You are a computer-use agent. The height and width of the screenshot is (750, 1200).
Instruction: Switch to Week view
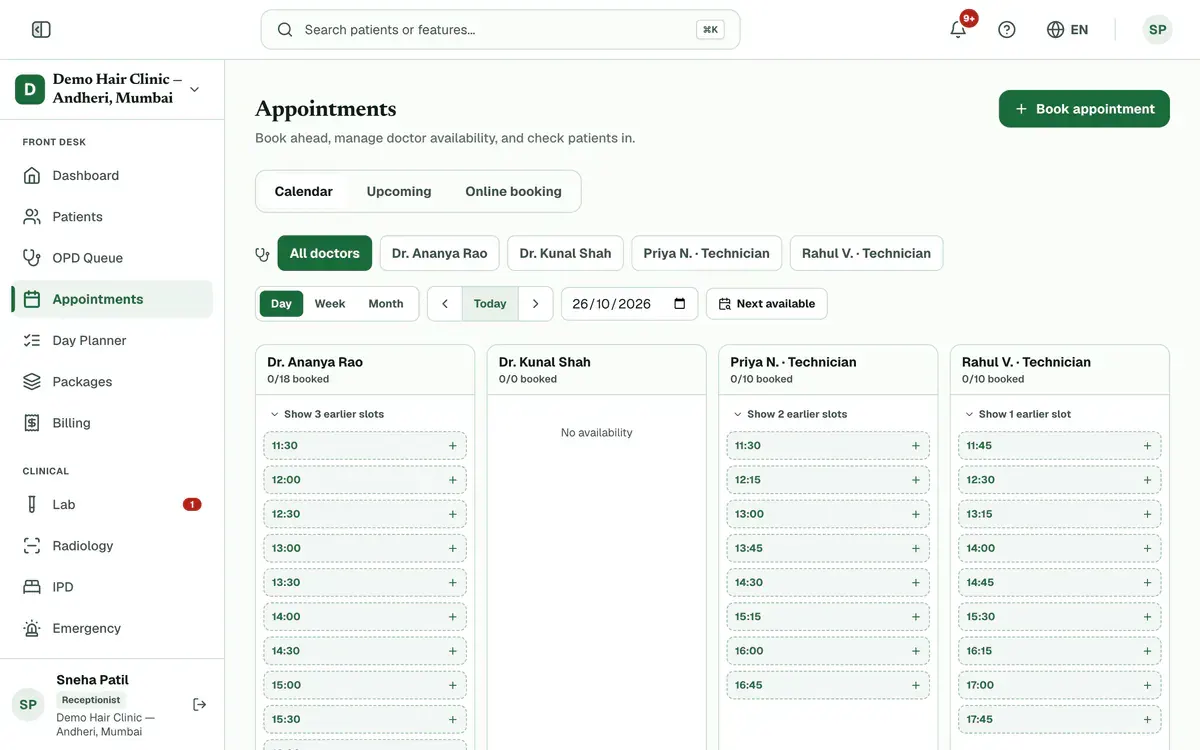(330, 304)
